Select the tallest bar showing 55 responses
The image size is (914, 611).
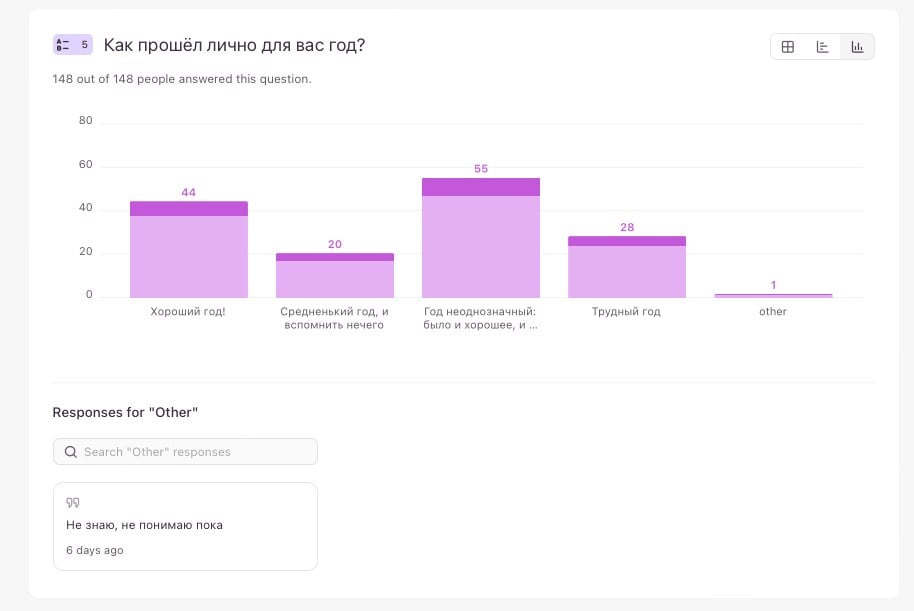[x=481, y=245]
